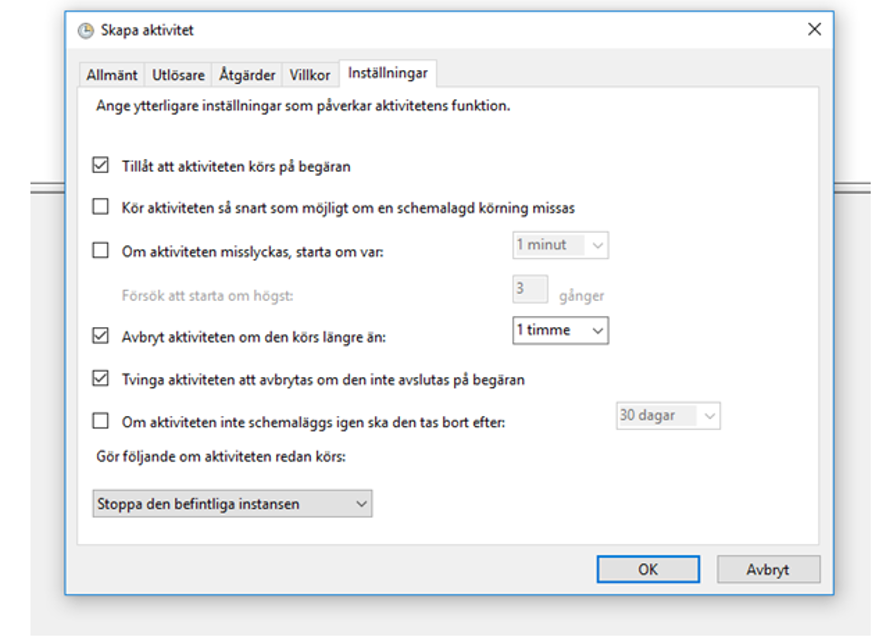Click the clock icon in the title bar
This screenshot has width=880, height=643.
coord(85,30)
